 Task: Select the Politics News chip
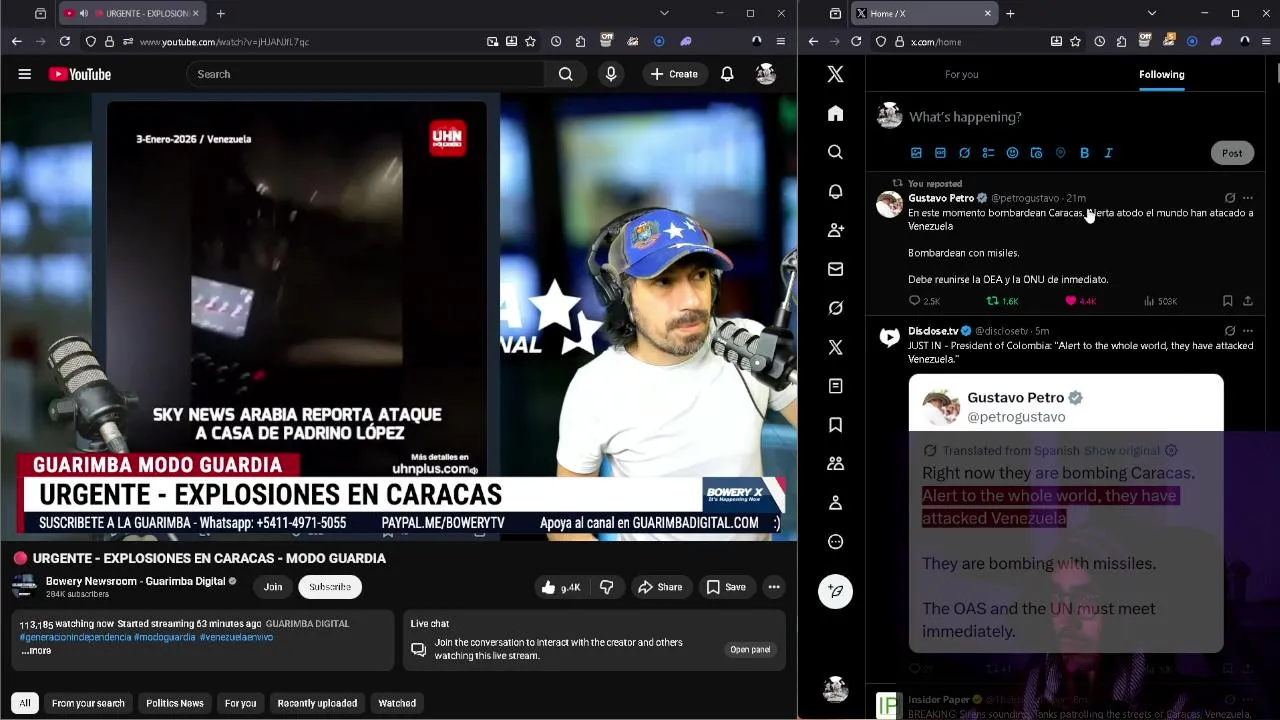coord(175,703)
